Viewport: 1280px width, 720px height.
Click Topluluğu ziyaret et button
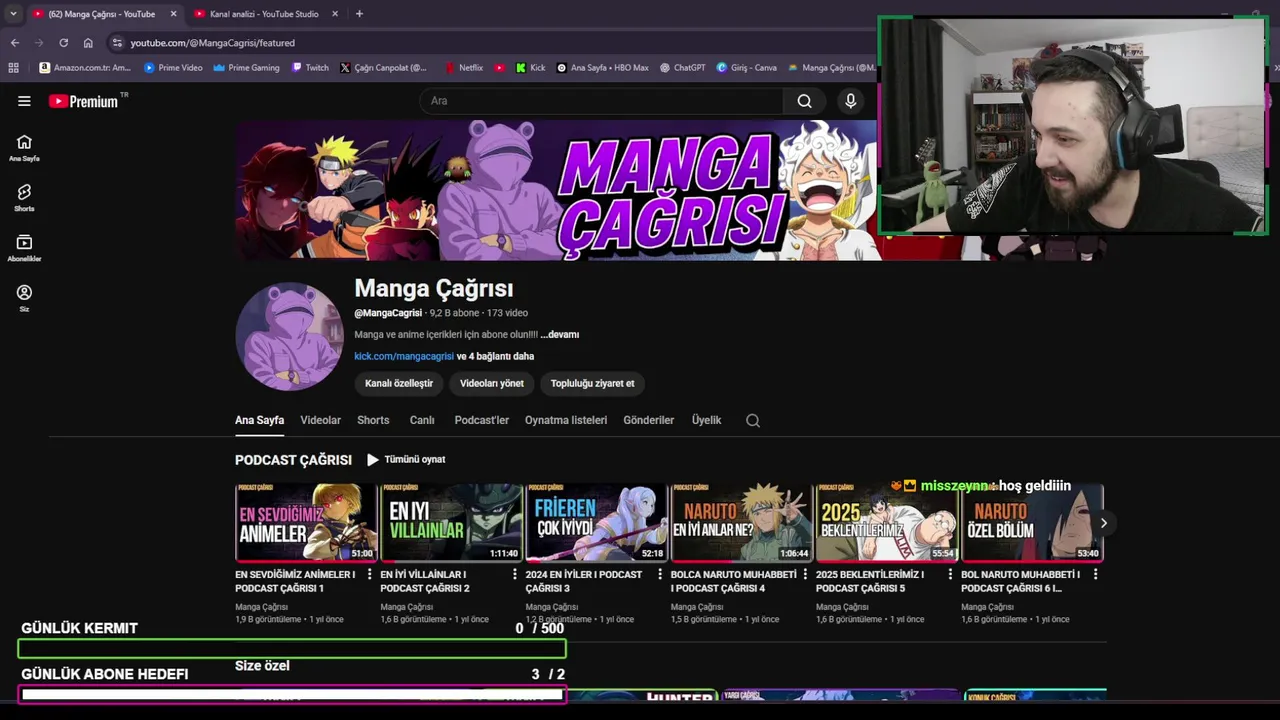coord(592,383)
